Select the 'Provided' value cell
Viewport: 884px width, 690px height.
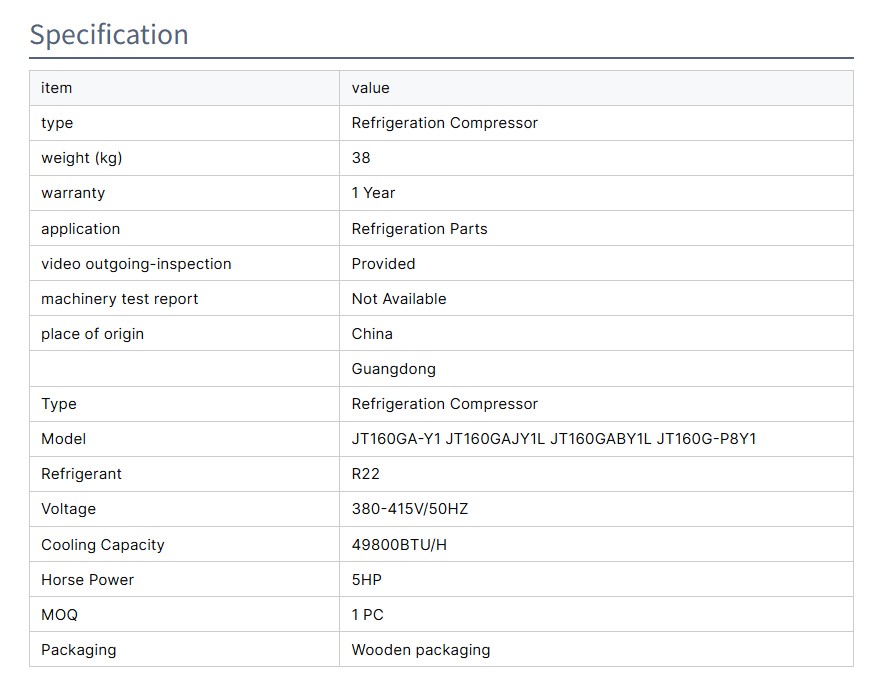383,264
